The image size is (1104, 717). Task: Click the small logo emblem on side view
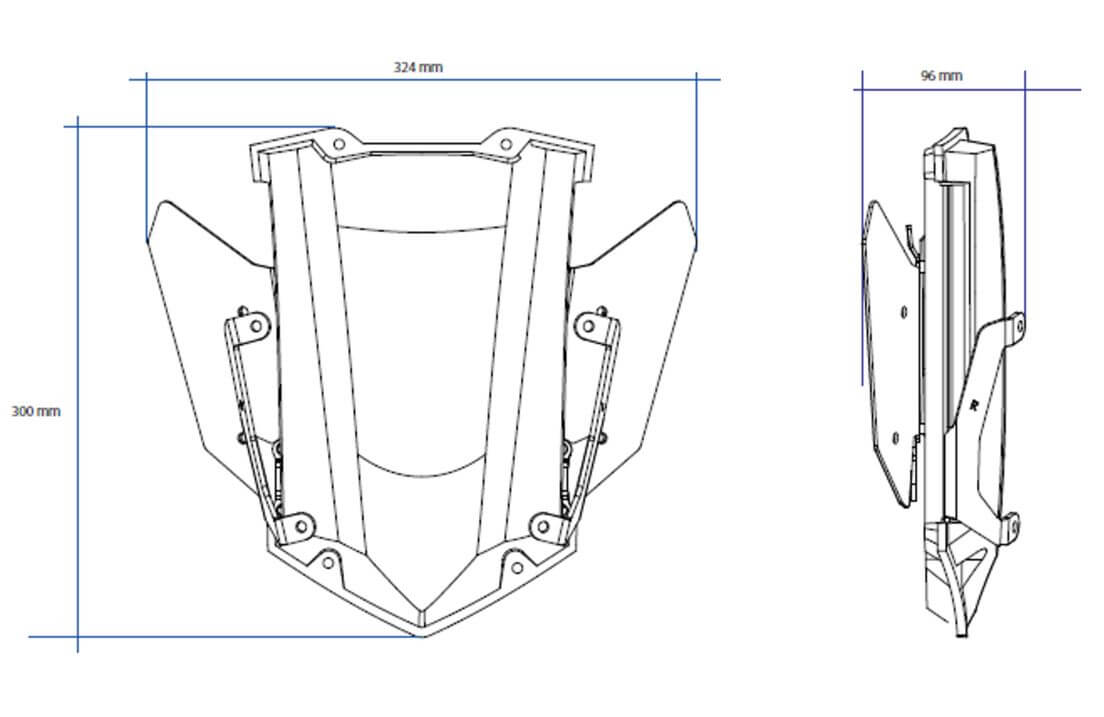click(x=973, y=404)
